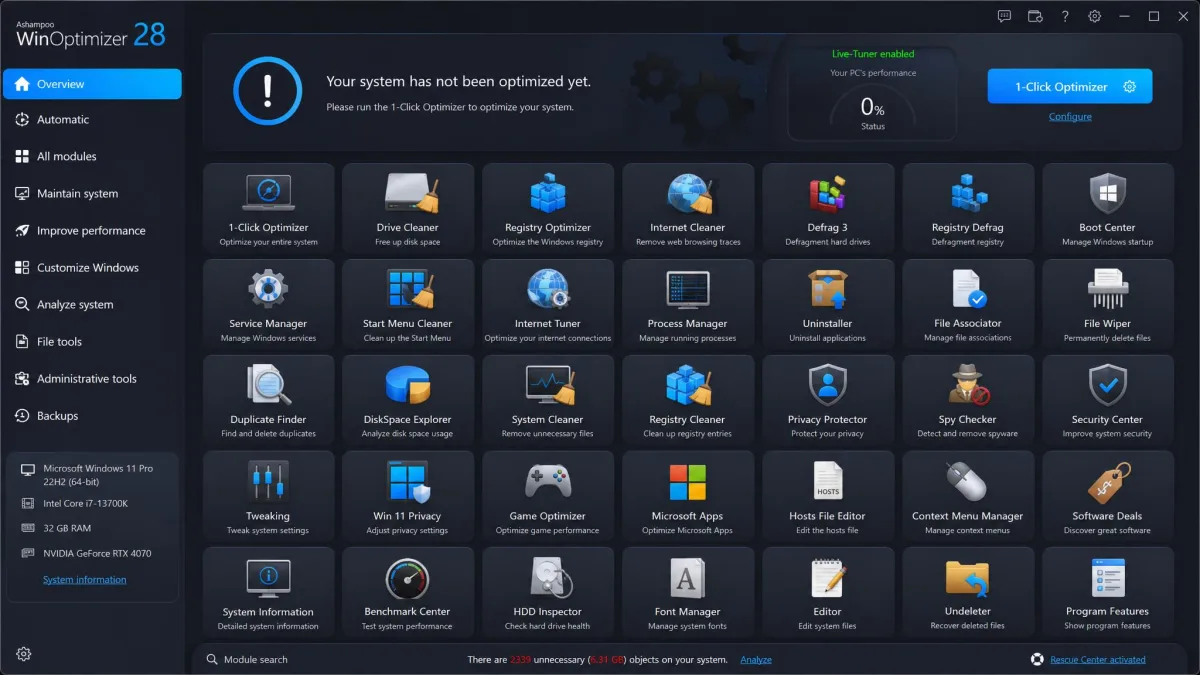
Task: Open Rescue Center activated link
Action: 1098,660
